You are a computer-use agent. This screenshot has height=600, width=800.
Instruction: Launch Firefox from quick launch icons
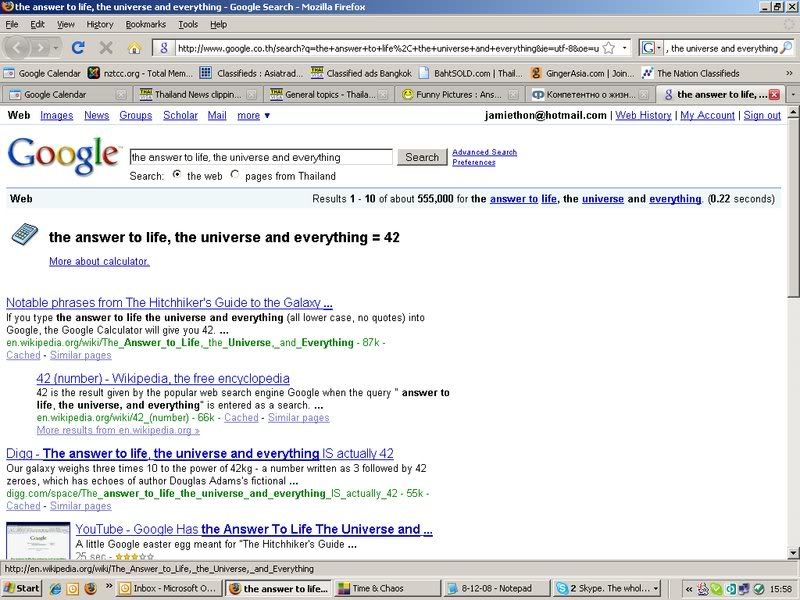90,588
